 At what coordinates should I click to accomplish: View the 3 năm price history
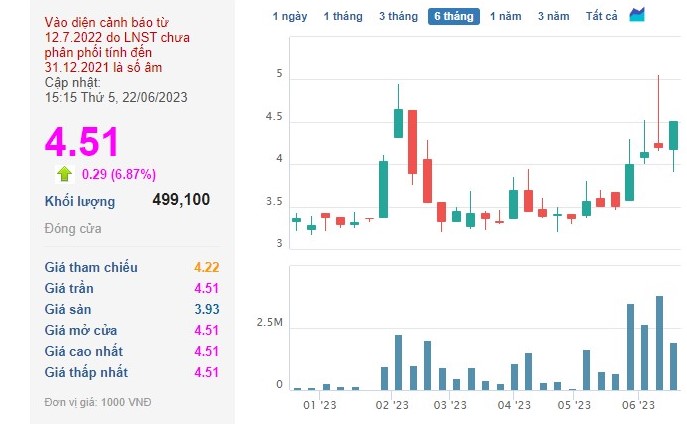point(553,16)
